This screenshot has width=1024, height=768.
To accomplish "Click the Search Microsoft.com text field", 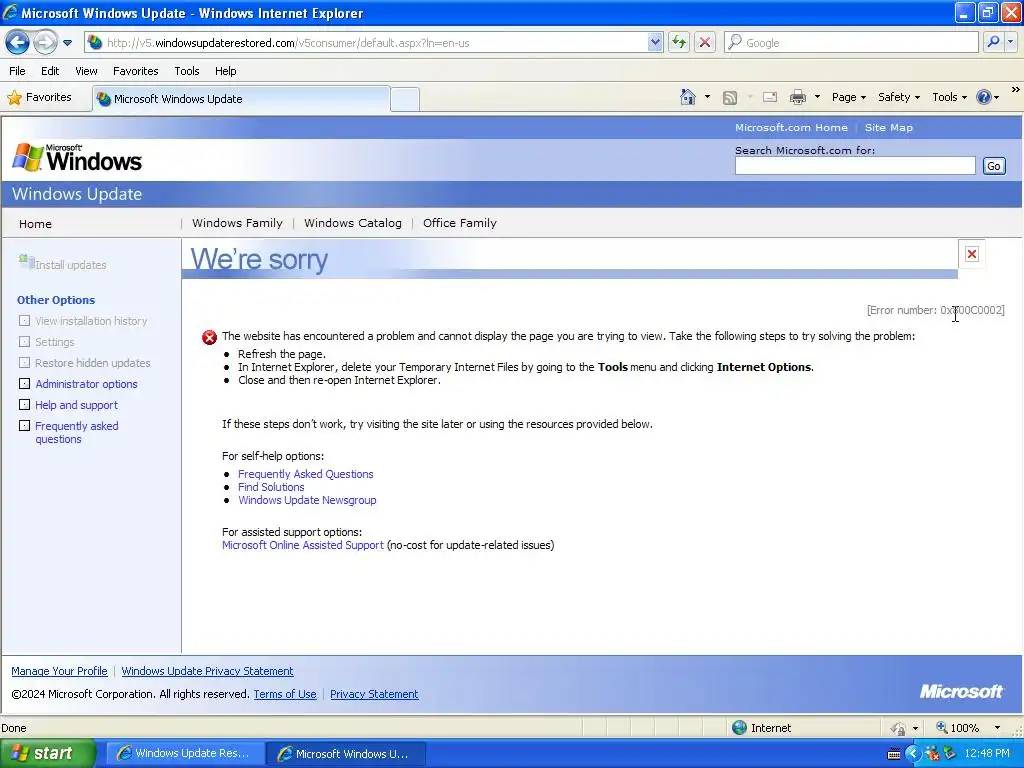I will point(855,166).
